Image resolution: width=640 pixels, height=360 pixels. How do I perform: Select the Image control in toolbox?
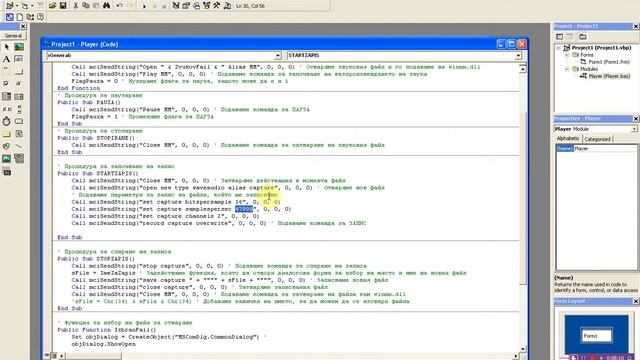(7, 158)
